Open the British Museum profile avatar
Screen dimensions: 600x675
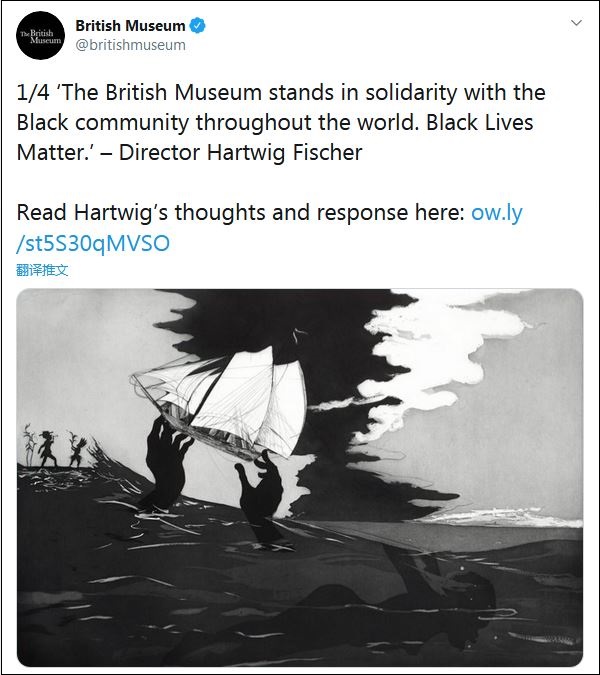point(40,35)
